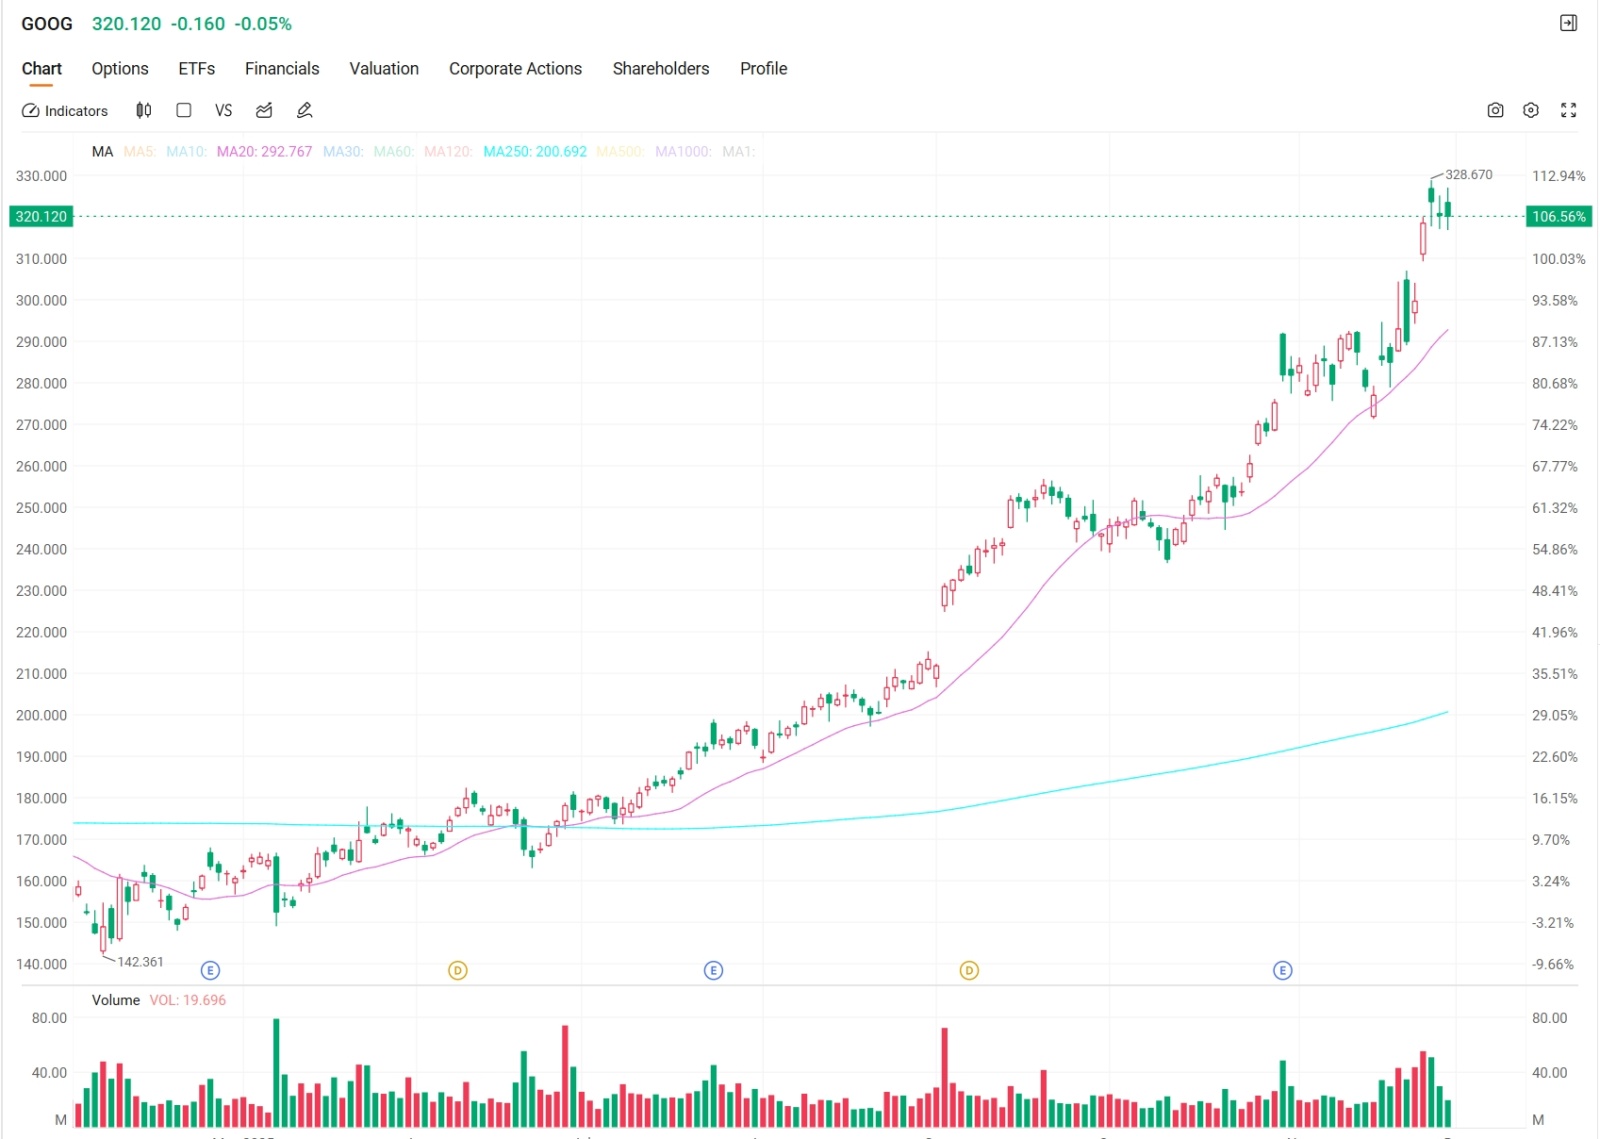Click the Volume indicator label
Image resolution: width=1600 pixels, height=1139 pixels.
pyautogui.click(x=116, y=1000)
